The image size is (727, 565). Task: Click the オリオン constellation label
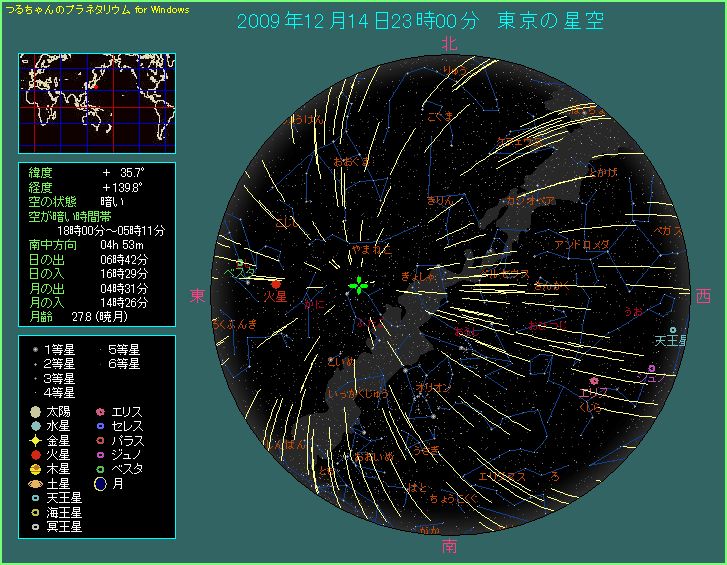(x=434, y=387)
